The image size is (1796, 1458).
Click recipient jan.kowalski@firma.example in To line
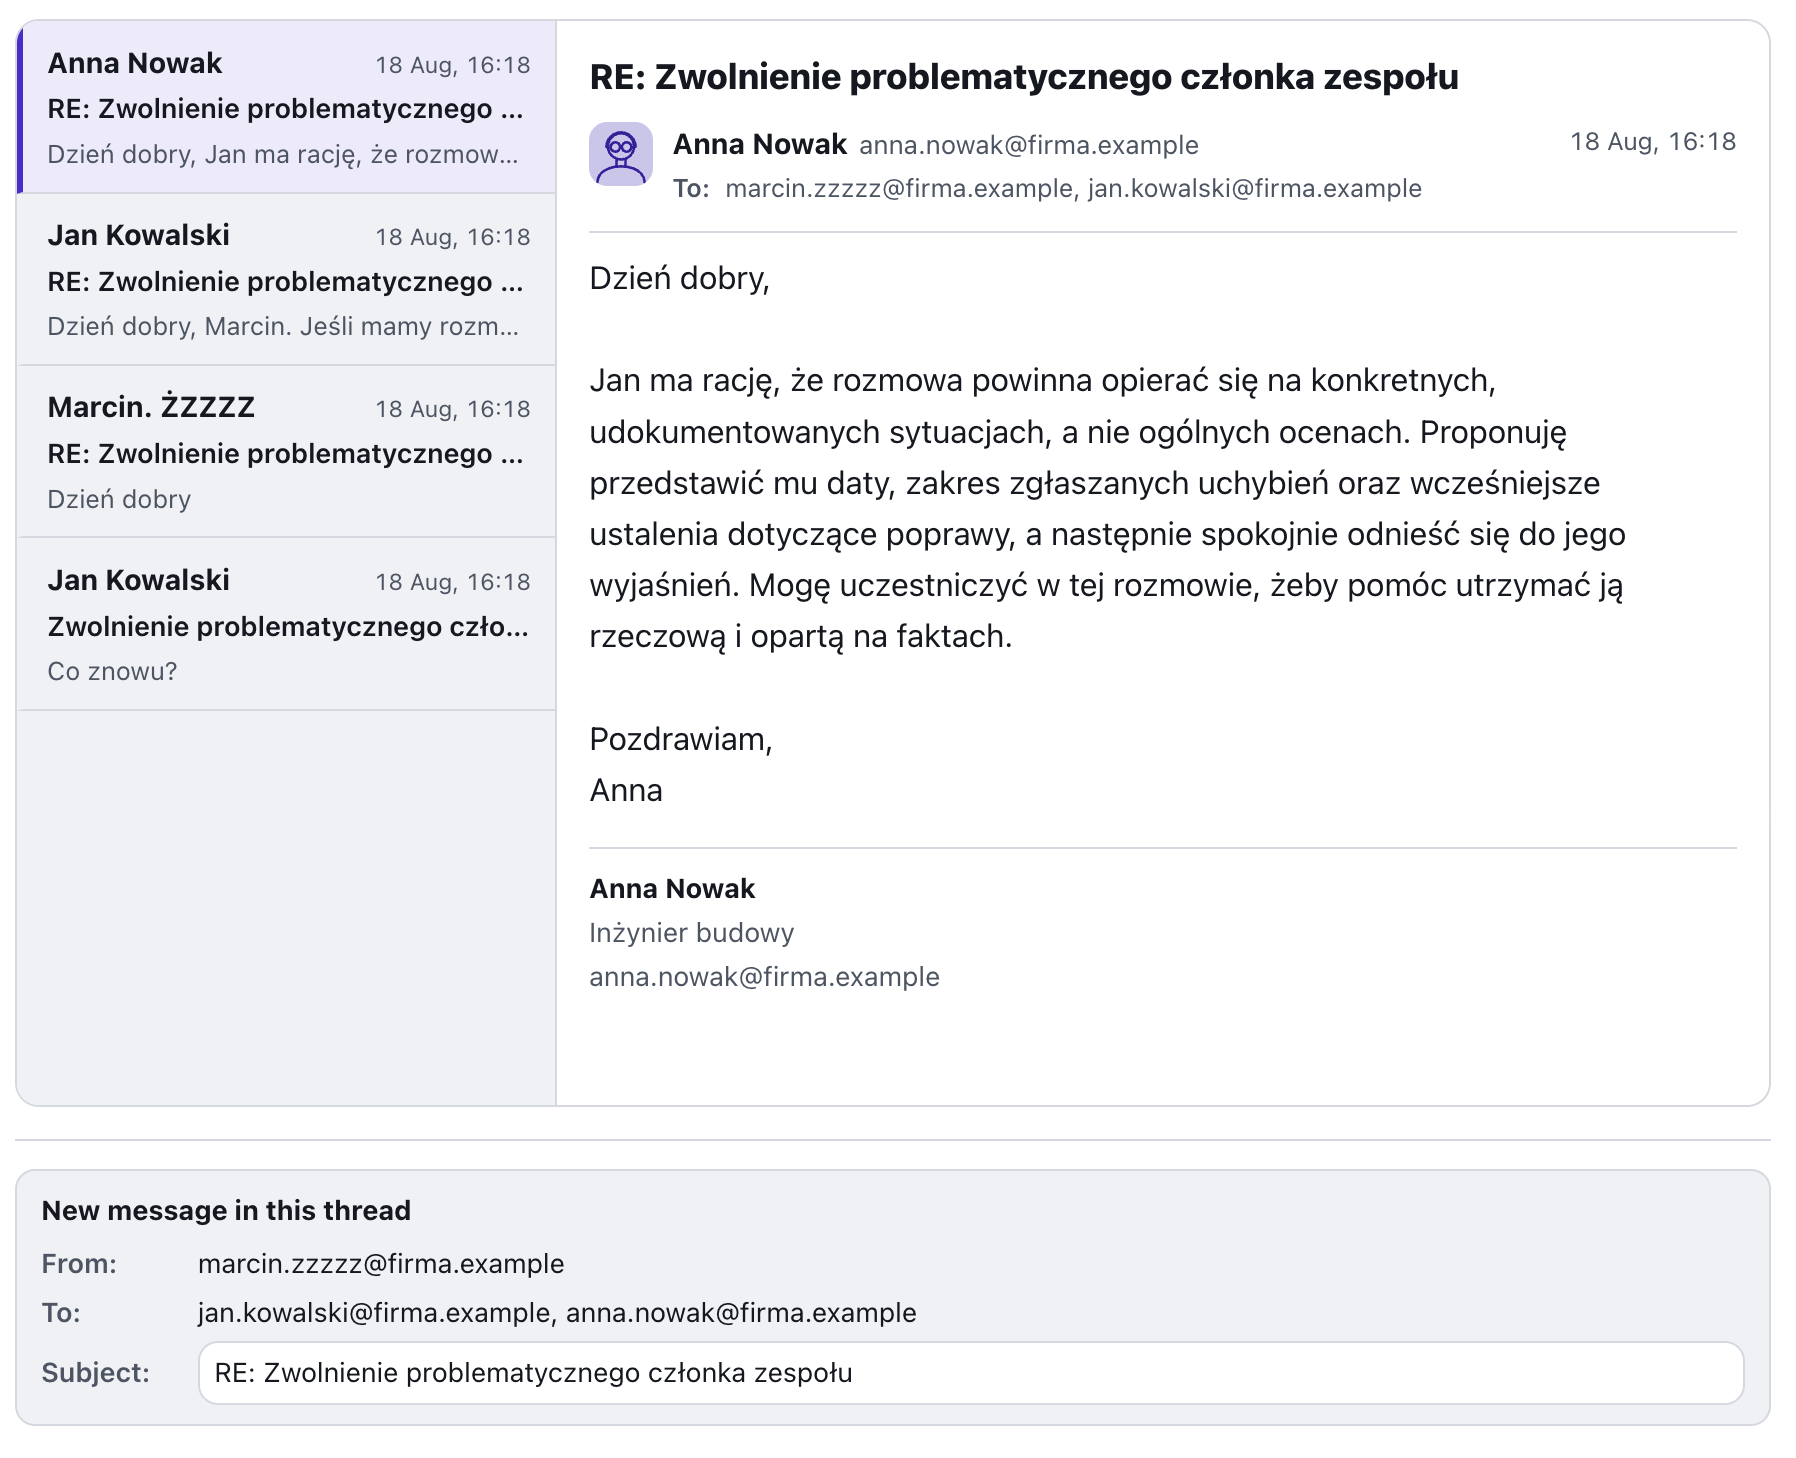(x=1254, y=188)
